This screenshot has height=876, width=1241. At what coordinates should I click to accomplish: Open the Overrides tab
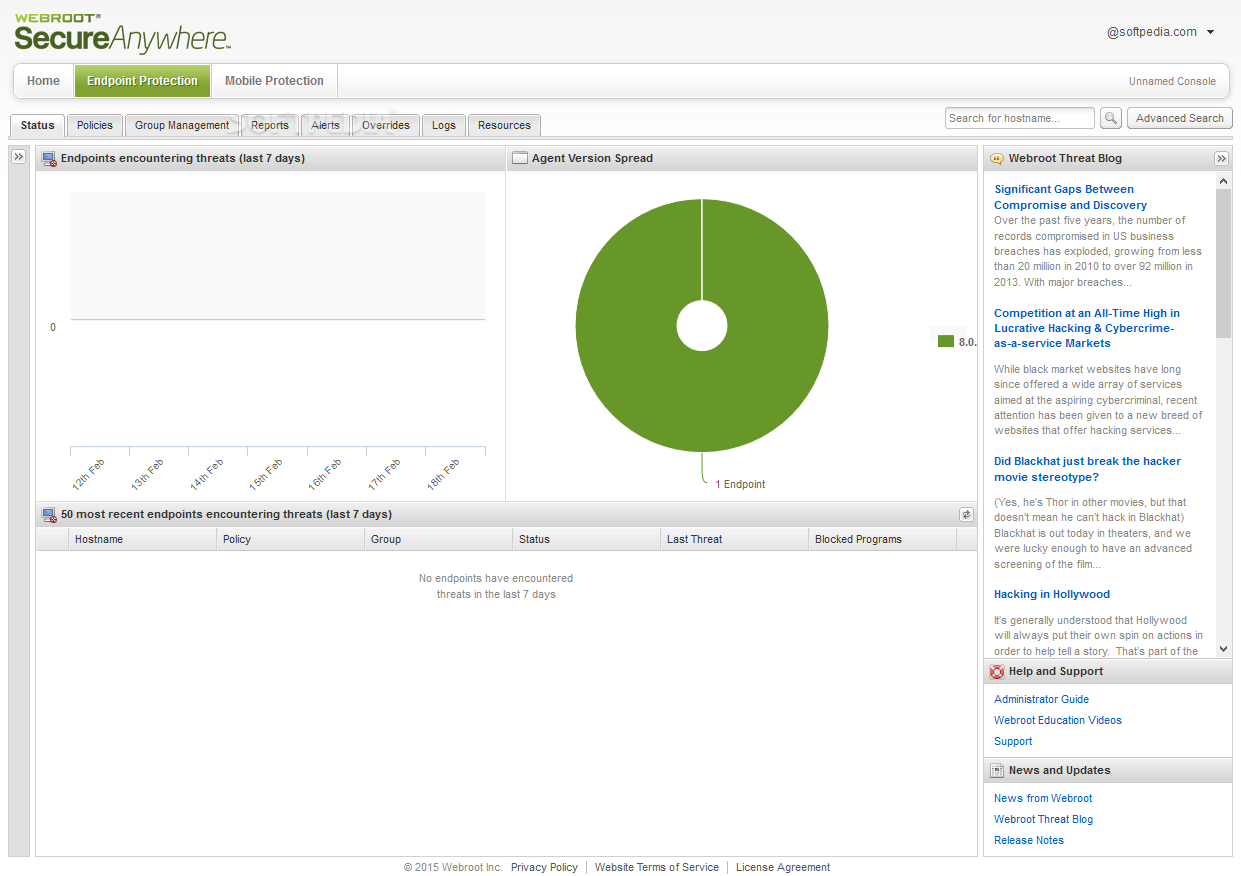386,125
